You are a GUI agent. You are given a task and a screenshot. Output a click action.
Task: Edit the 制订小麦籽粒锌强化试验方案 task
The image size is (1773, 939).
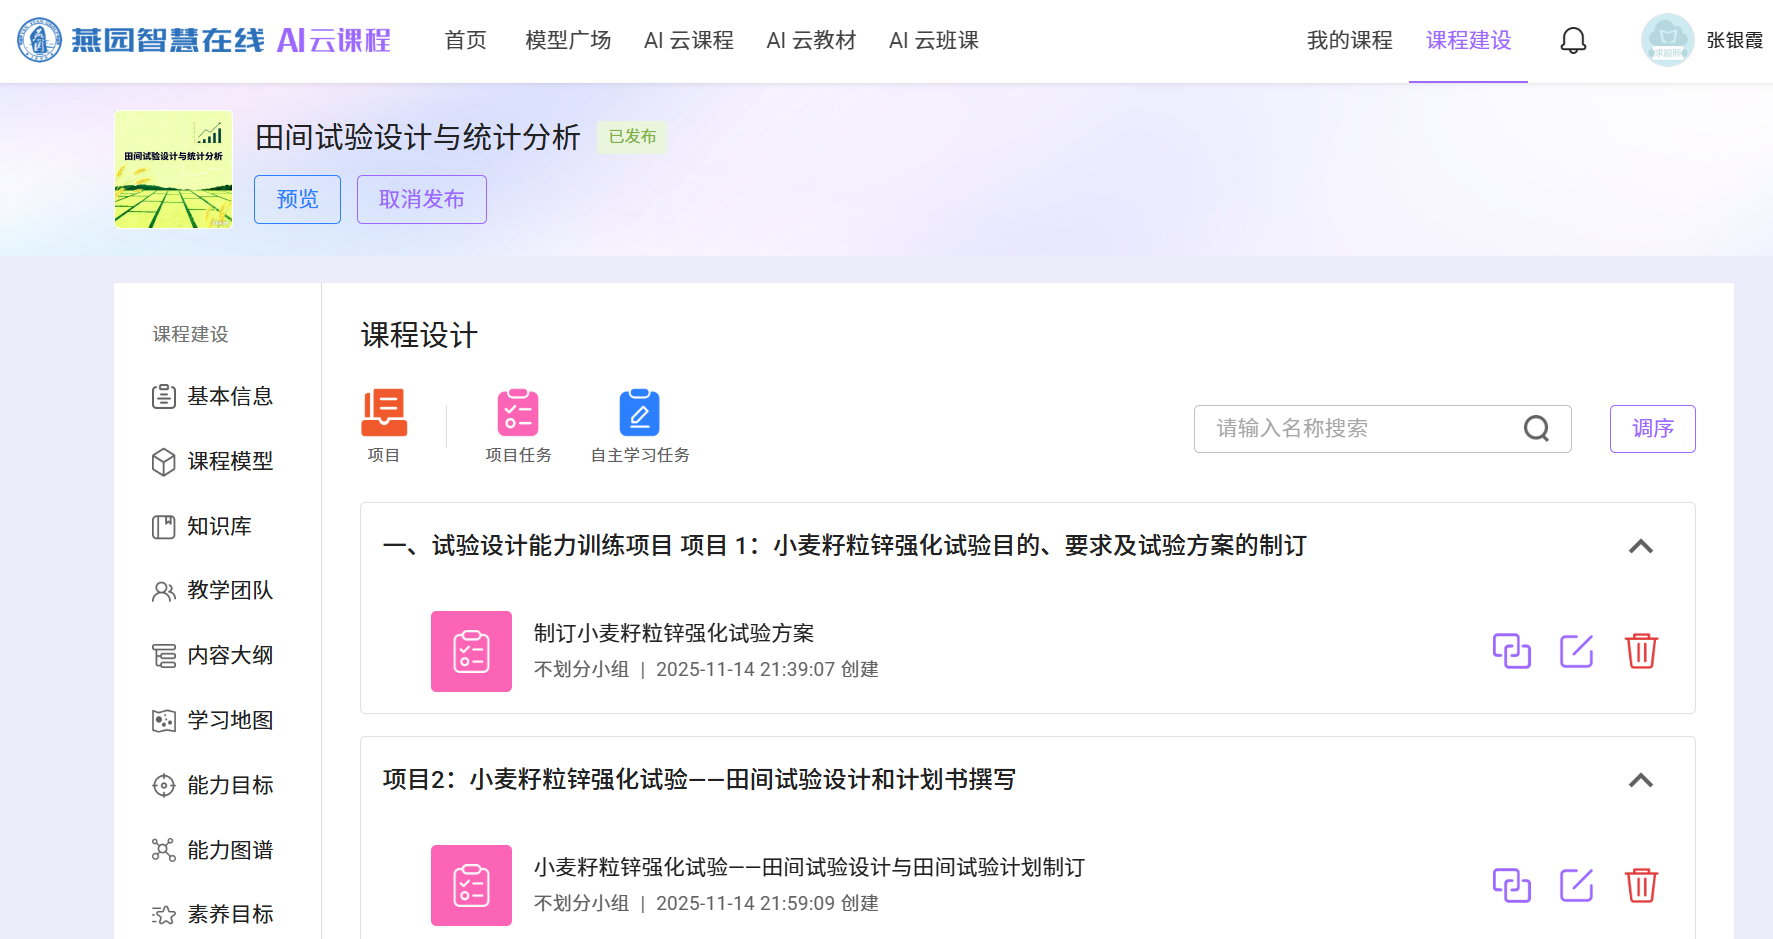[1576, 651]
